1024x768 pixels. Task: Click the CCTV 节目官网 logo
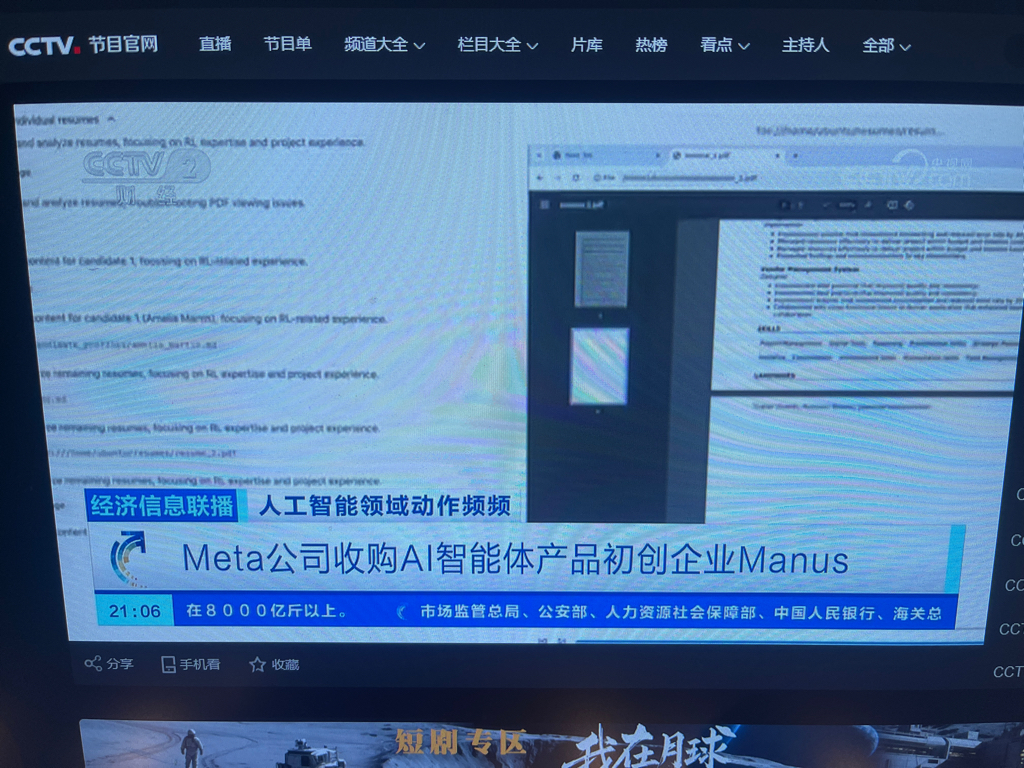coord(83,45)
